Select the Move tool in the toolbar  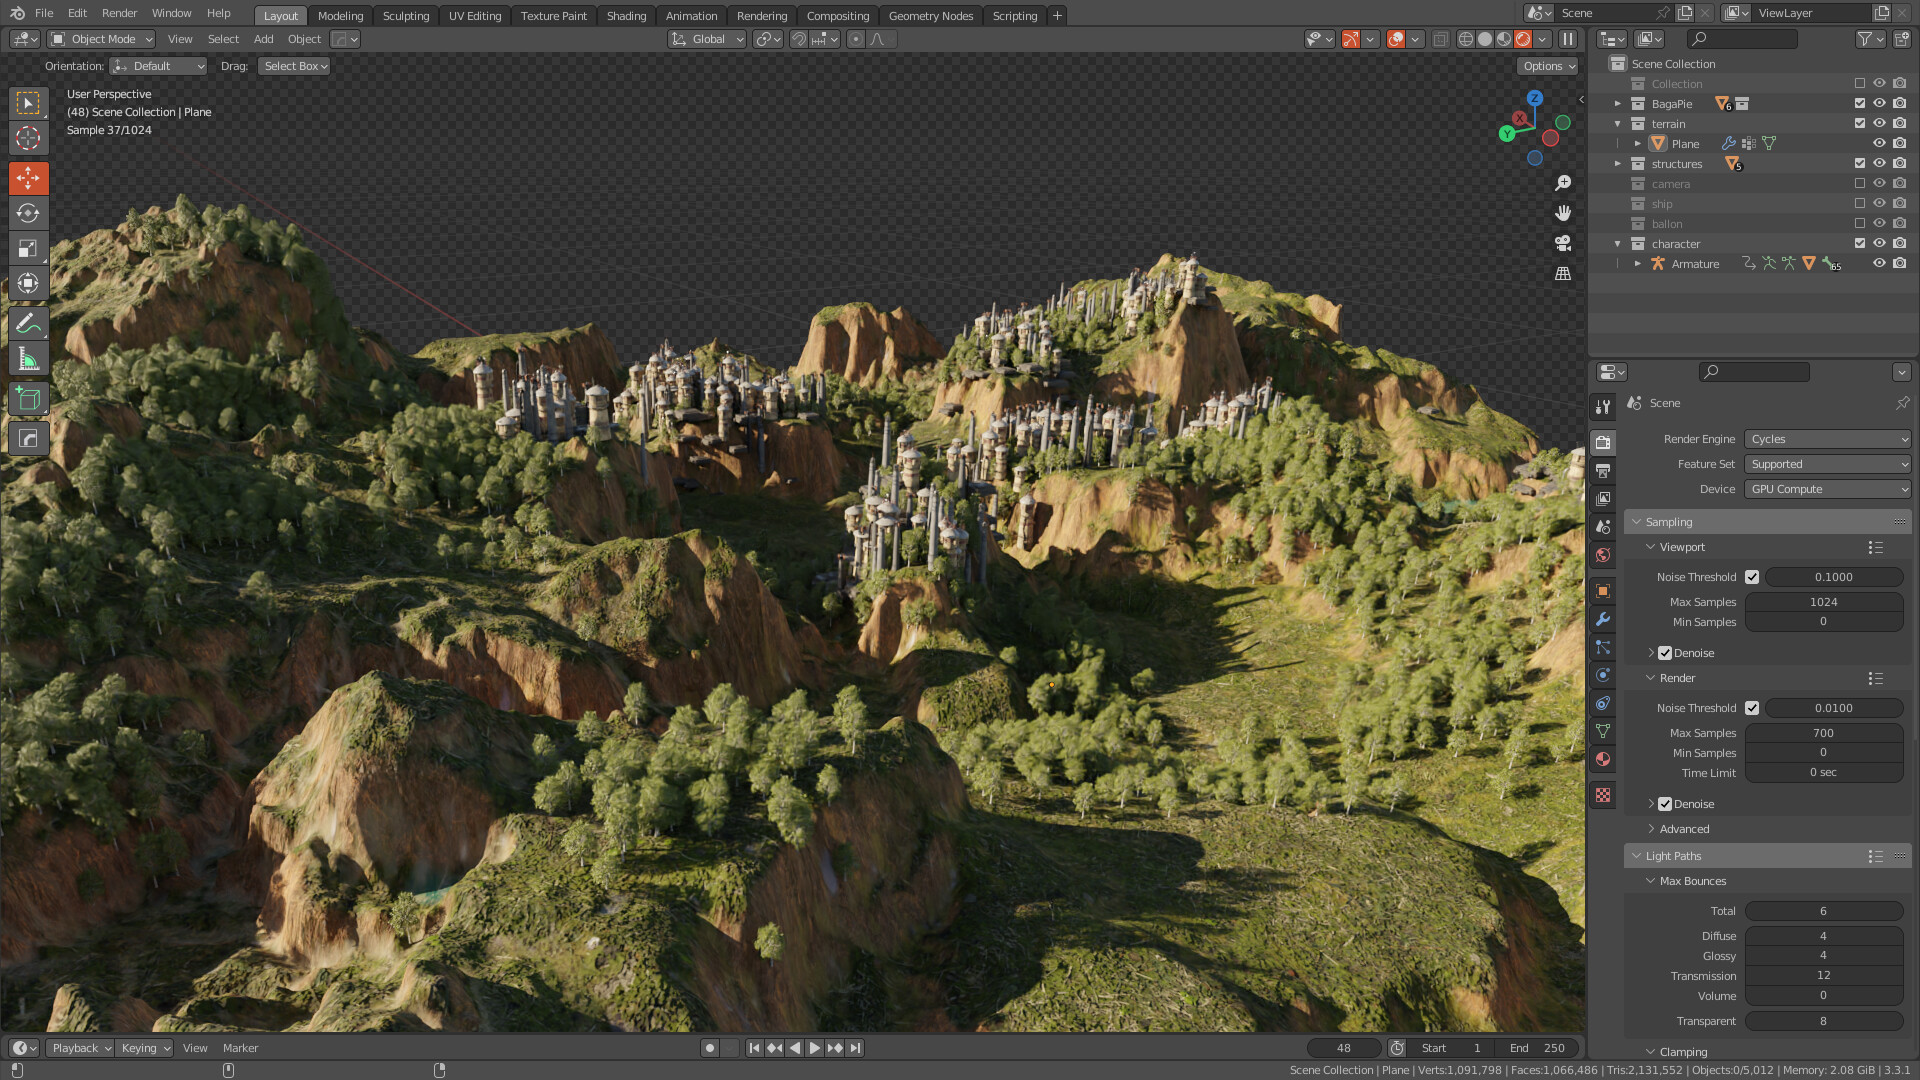point(28,178)
